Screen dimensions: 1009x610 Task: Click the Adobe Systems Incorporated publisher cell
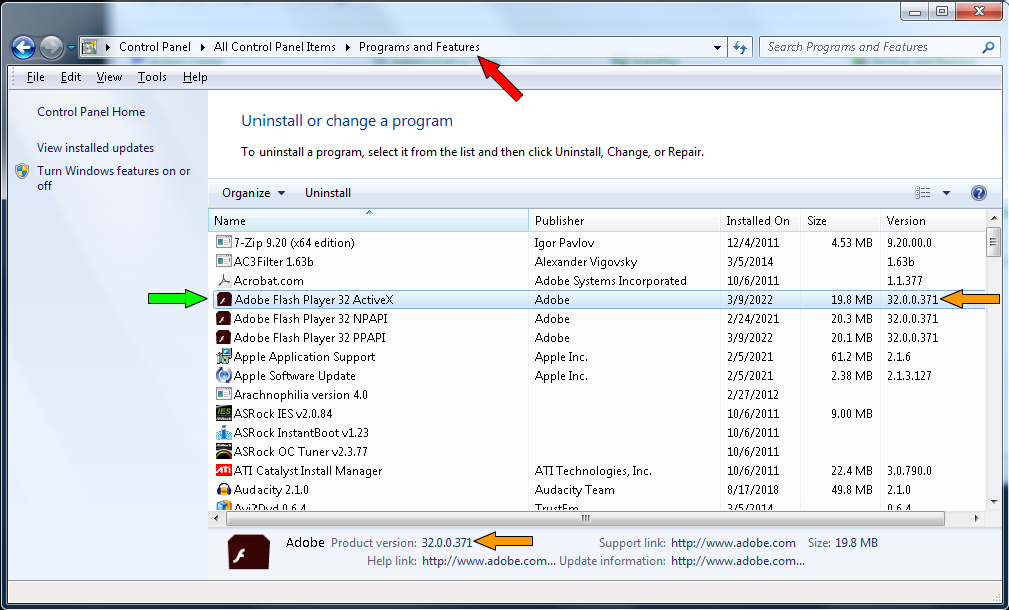click(610, 281)
